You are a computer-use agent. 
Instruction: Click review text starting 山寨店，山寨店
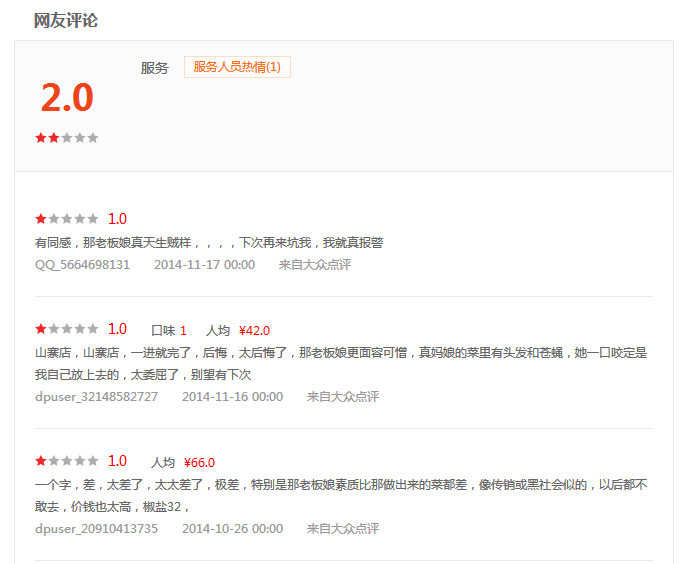[x=341, y=364]
